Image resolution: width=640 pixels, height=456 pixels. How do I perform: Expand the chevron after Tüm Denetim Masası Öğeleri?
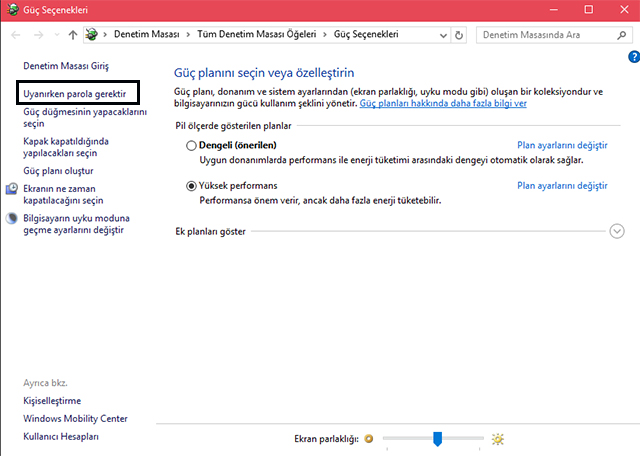325,35
